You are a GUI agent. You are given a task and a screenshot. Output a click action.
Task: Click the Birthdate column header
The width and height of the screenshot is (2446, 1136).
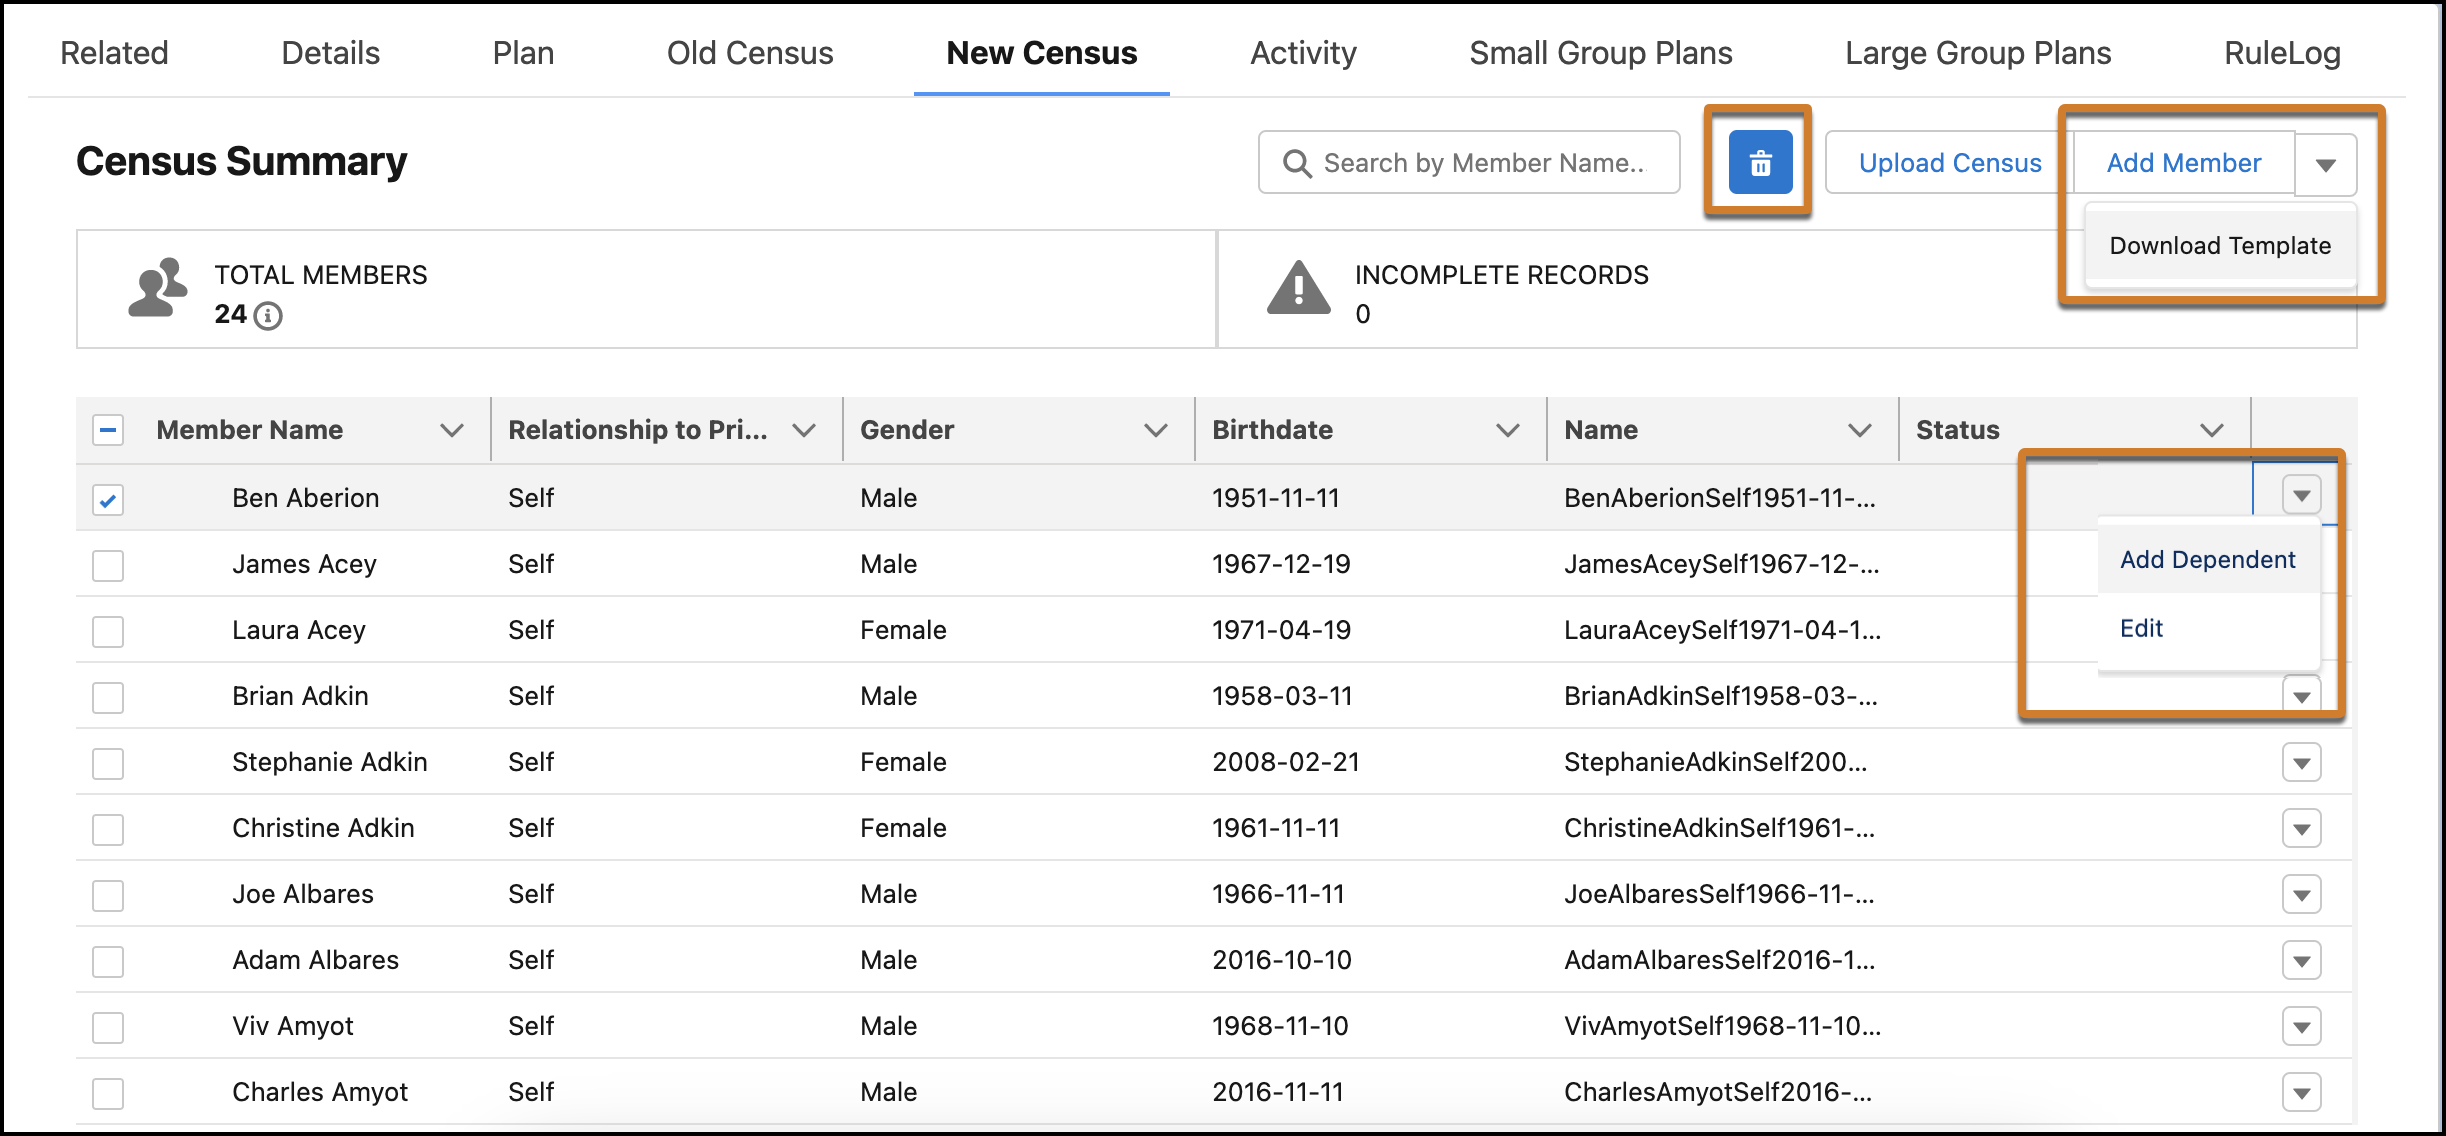[1272, 430]
